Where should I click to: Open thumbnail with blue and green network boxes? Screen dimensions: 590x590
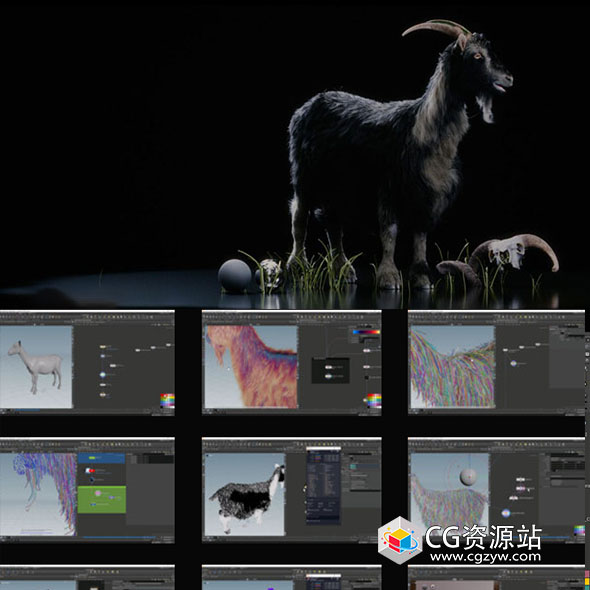click(87, 490)
